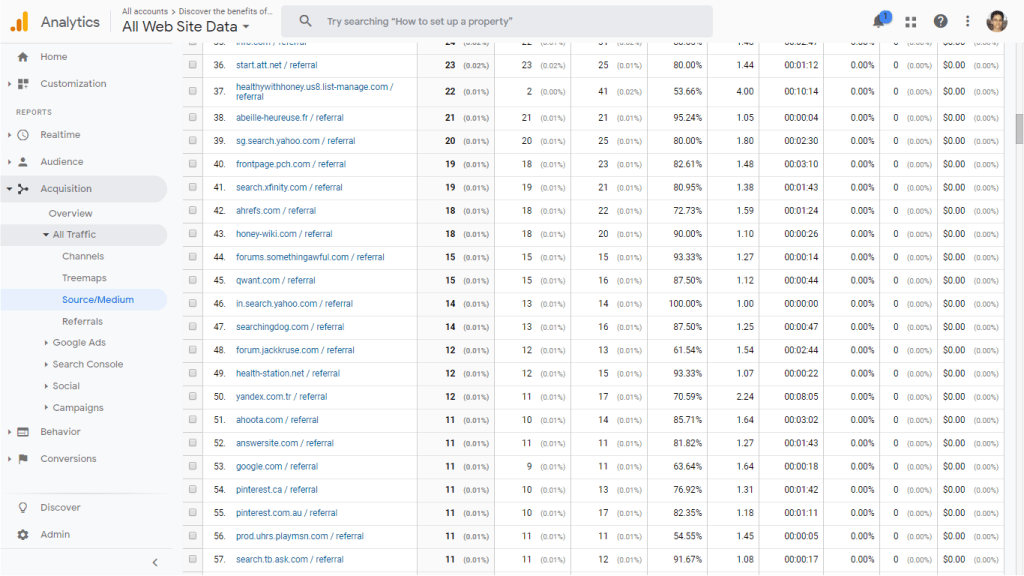Viewport: 1024px width, 576px height.
Task: Open the help question mark icon
Action: point(940,22)
